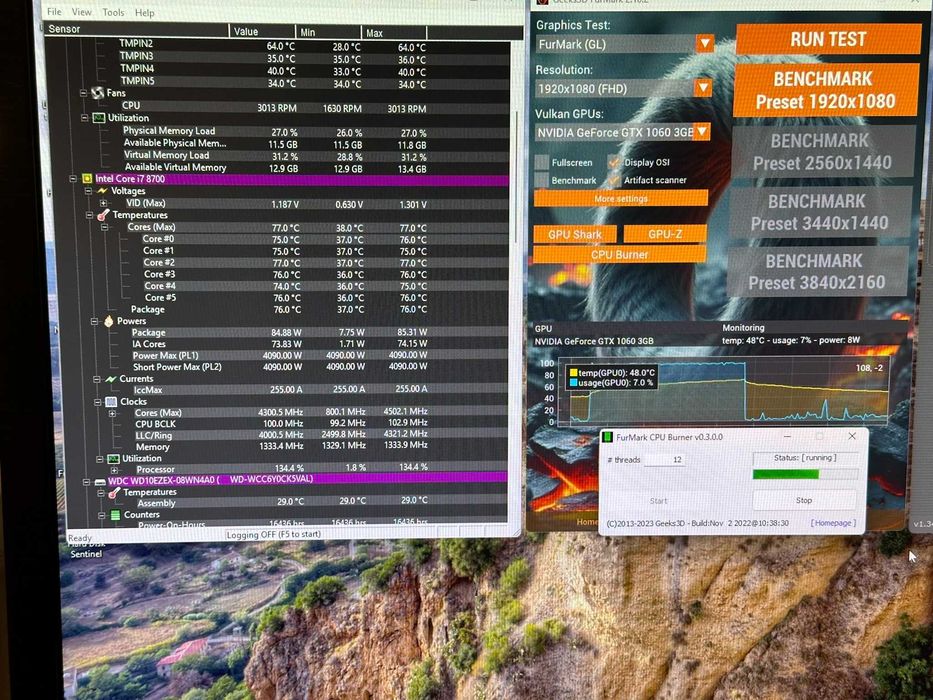Enable the Benchmark checkbox
The image size is (933, 700).
tap(541, 180)
